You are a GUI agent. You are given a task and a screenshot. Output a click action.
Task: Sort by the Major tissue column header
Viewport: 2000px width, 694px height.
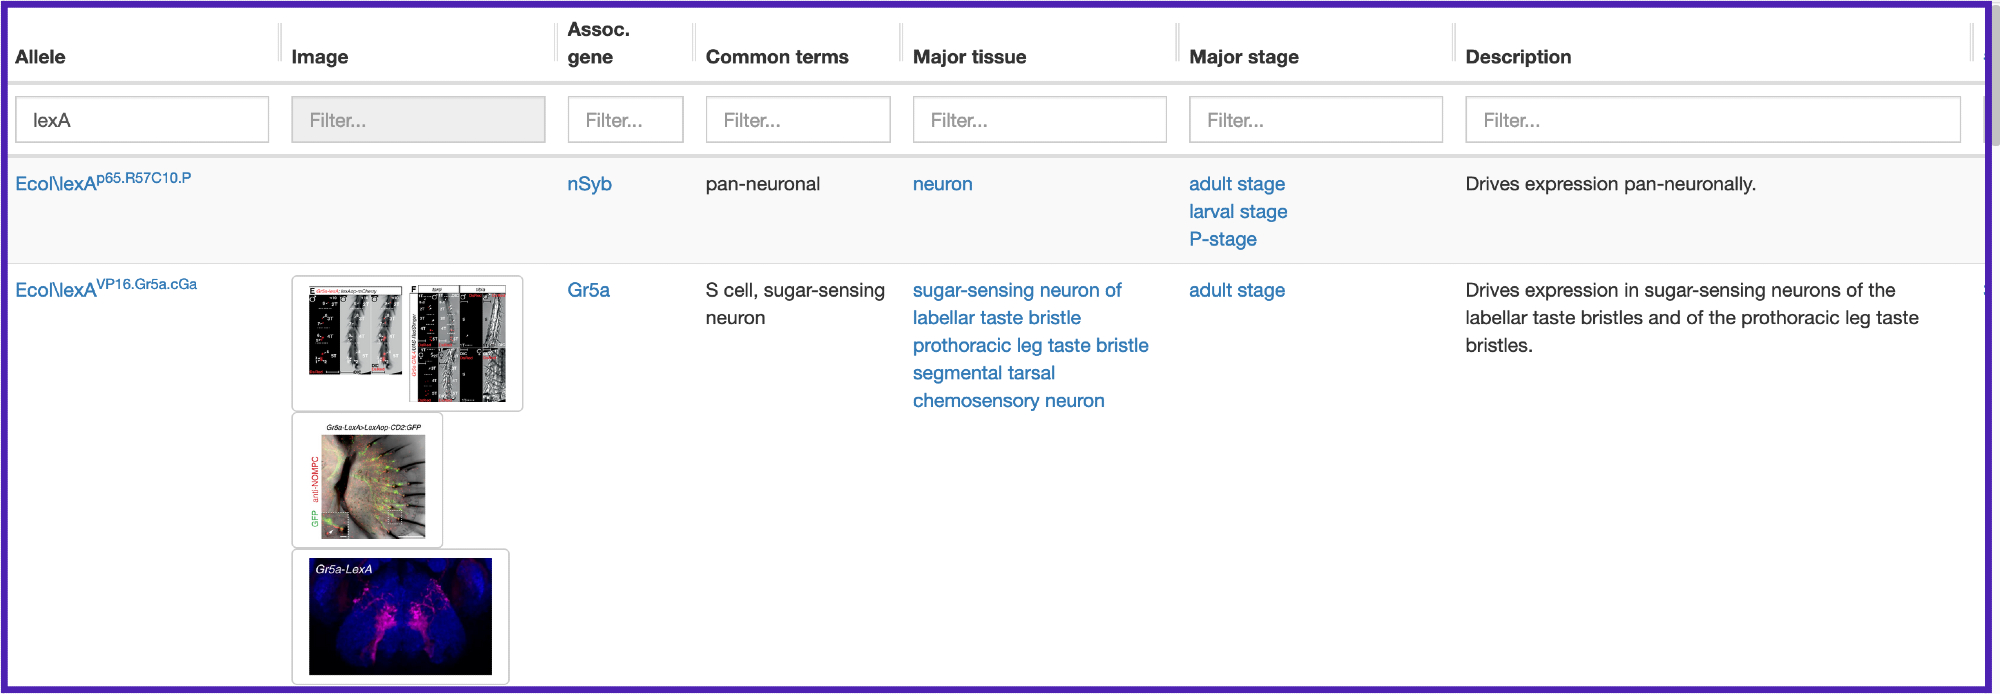[x=969, y=57]
